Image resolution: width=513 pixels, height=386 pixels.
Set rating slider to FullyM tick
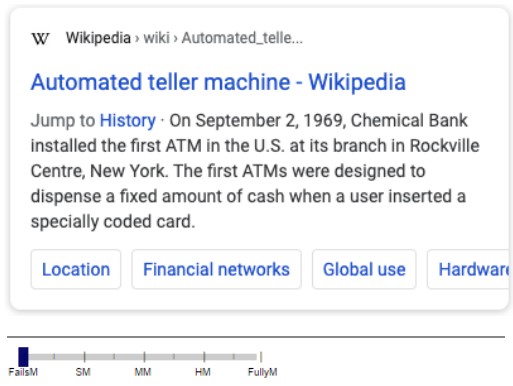[x=261, y=357]
